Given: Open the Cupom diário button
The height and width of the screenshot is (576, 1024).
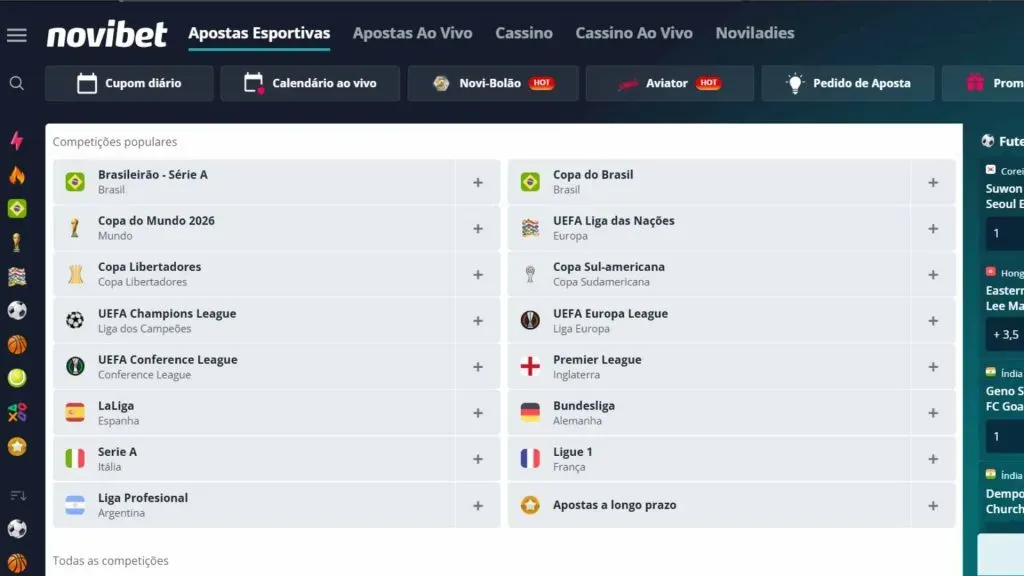Looking at the screenshot, I should (129, 84).
